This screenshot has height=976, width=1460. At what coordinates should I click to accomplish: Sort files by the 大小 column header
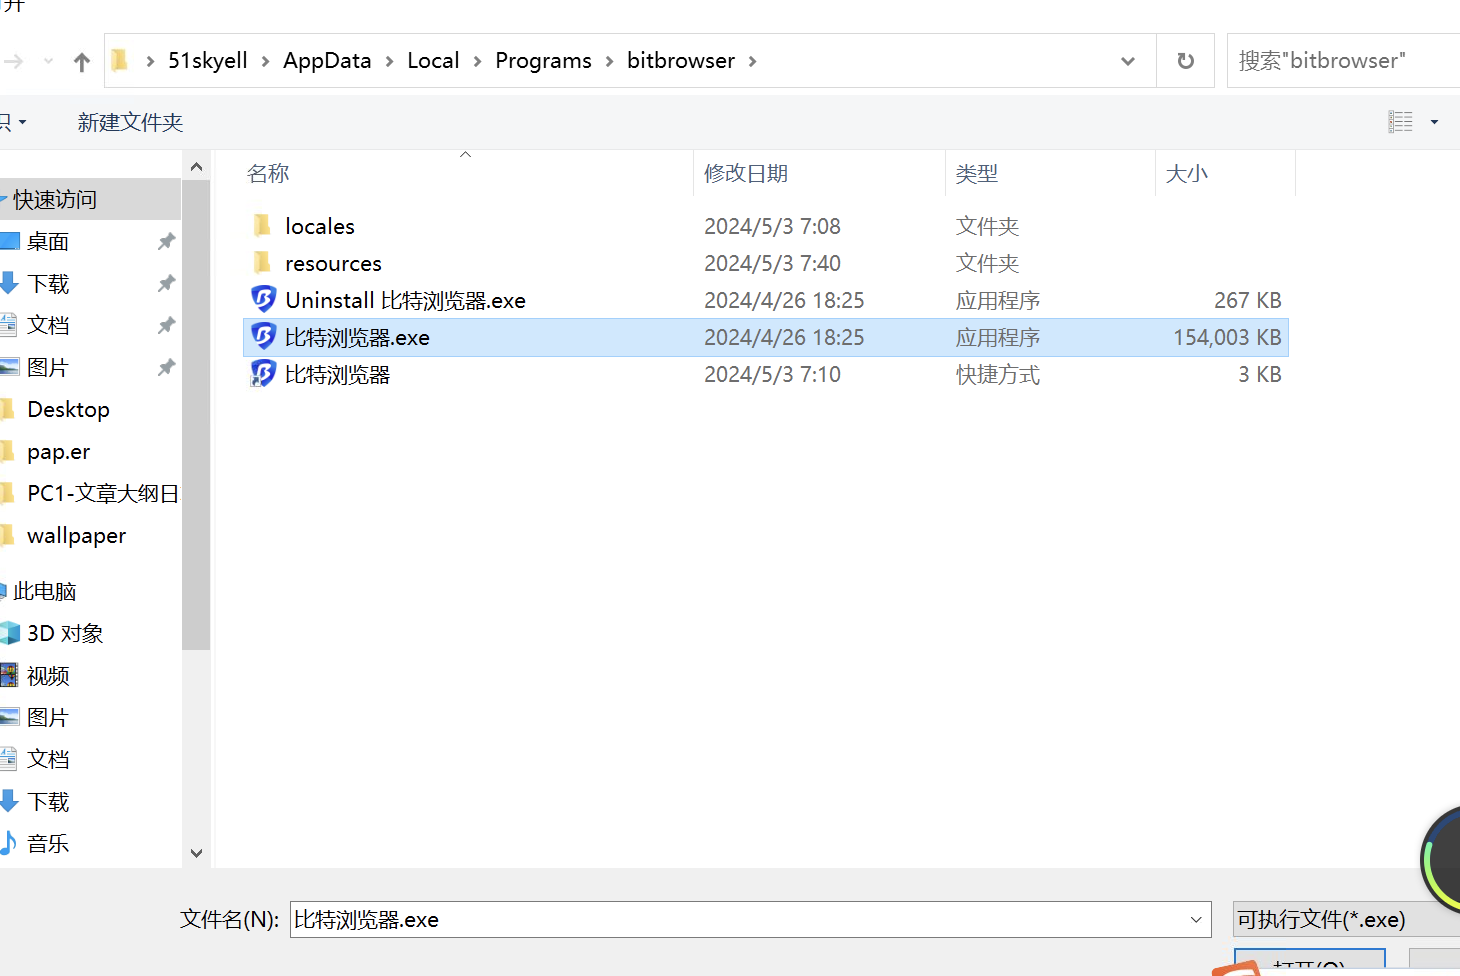(x=1187, y=174)
